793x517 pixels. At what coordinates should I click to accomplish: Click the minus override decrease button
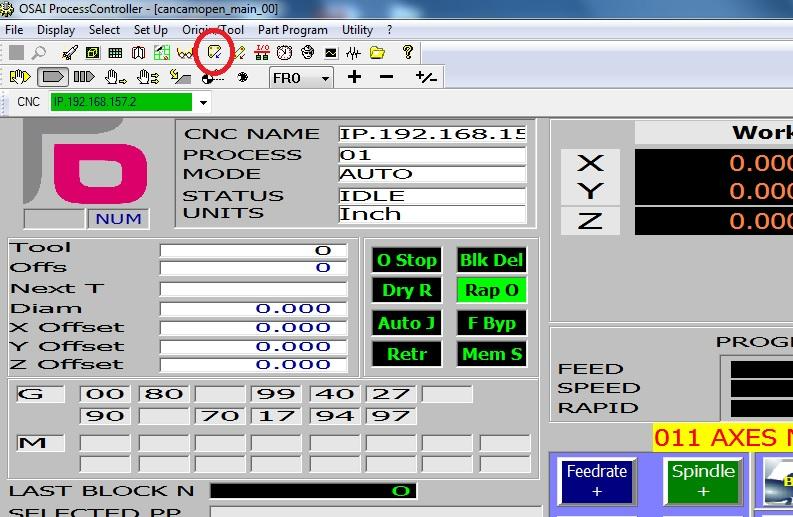click(386, 77)
